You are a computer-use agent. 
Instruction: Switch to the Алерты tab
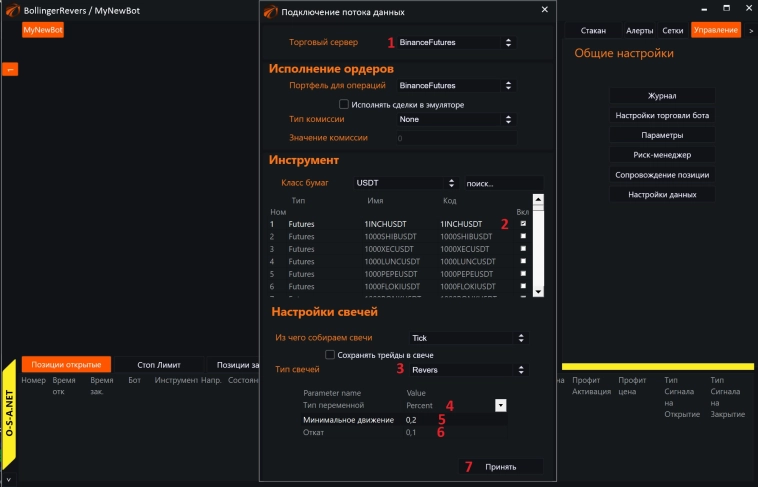[640, 31]
